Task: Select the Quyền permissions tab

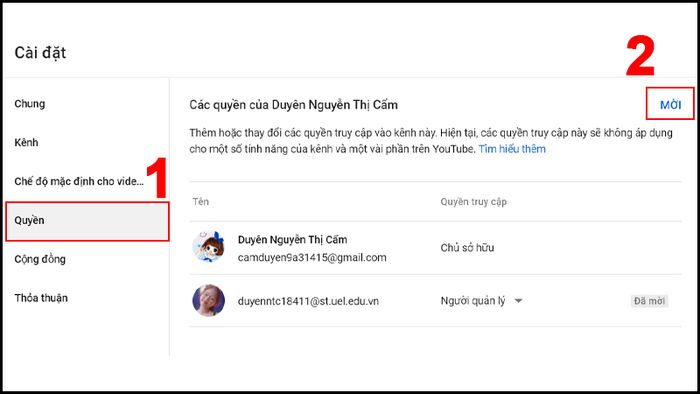Action: (x=87, y=221)
